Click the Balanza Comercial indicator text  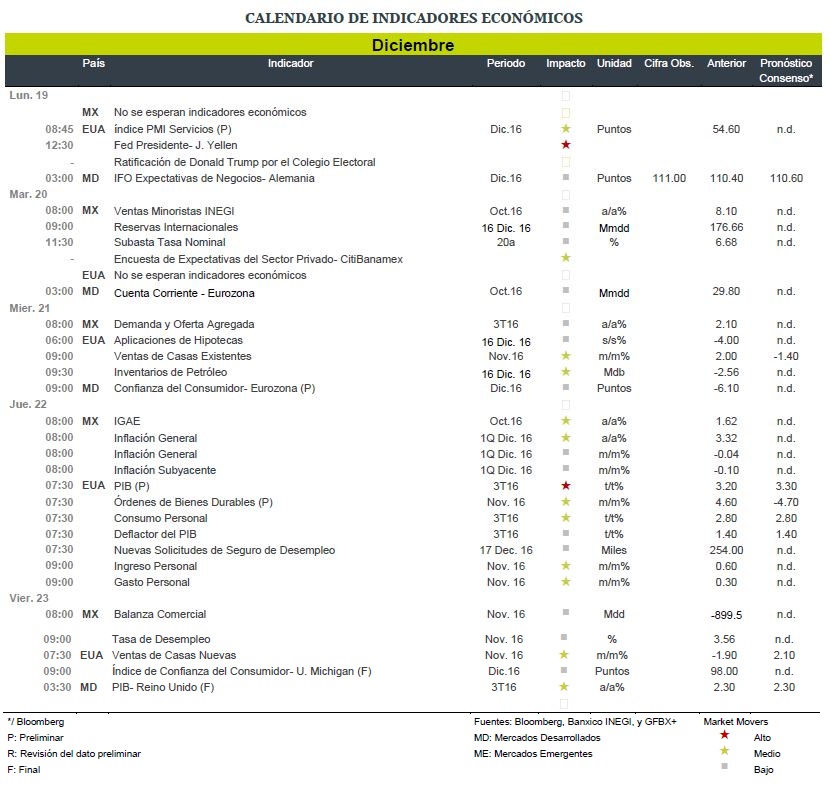coord(160,614)
